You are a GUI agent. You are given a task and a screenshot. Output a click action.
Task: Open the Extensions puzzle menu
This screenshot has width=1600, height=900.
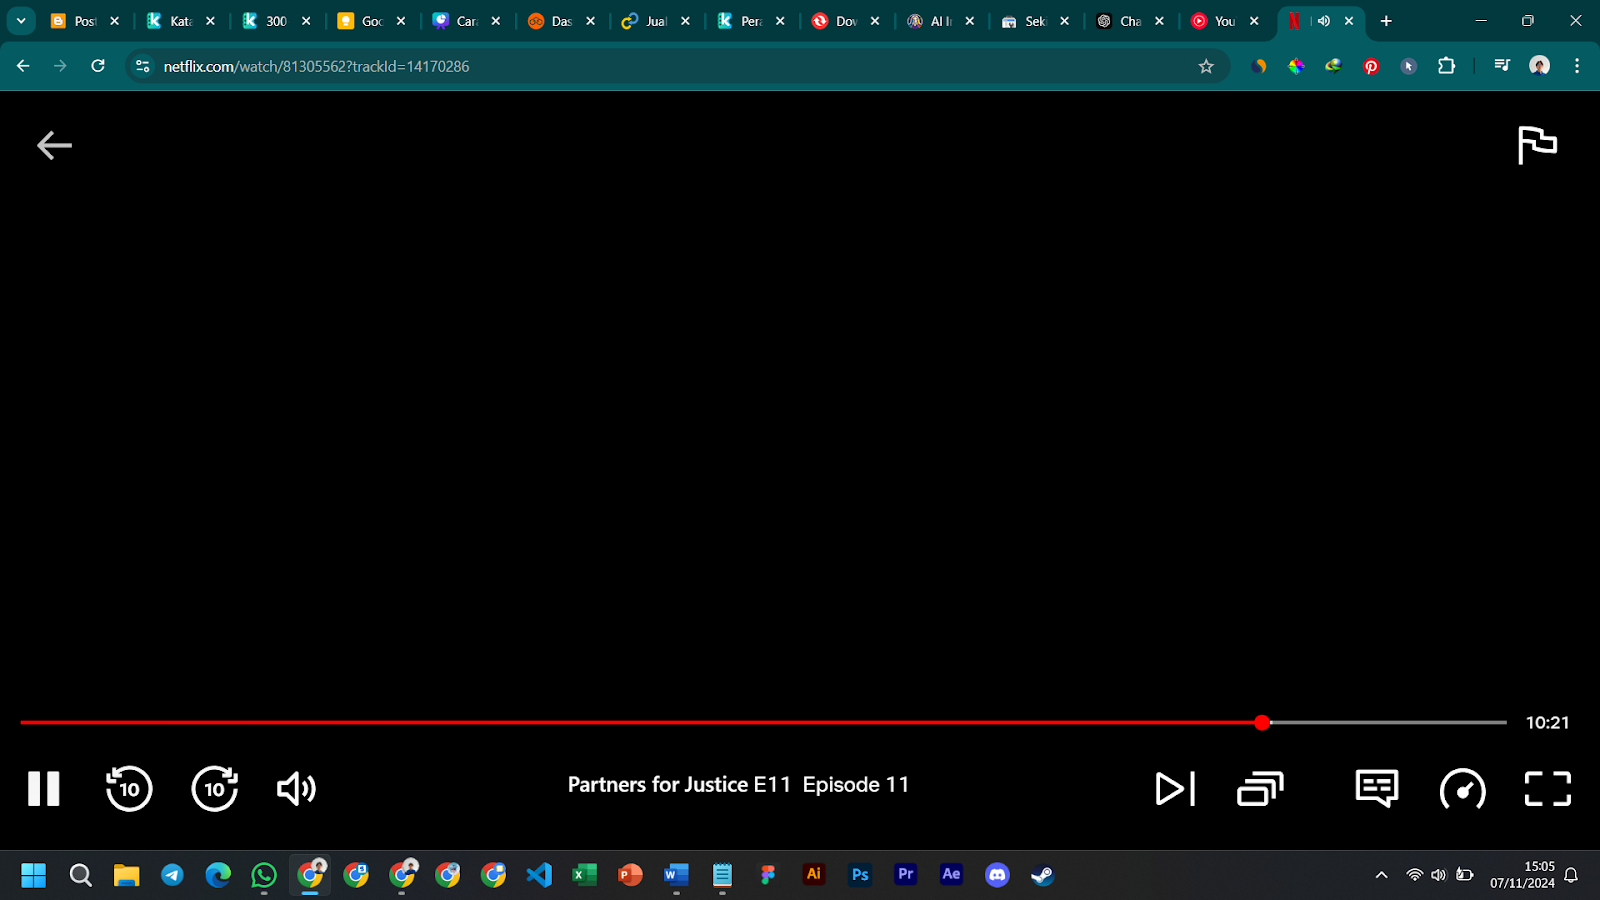(x=1446, y=66)
